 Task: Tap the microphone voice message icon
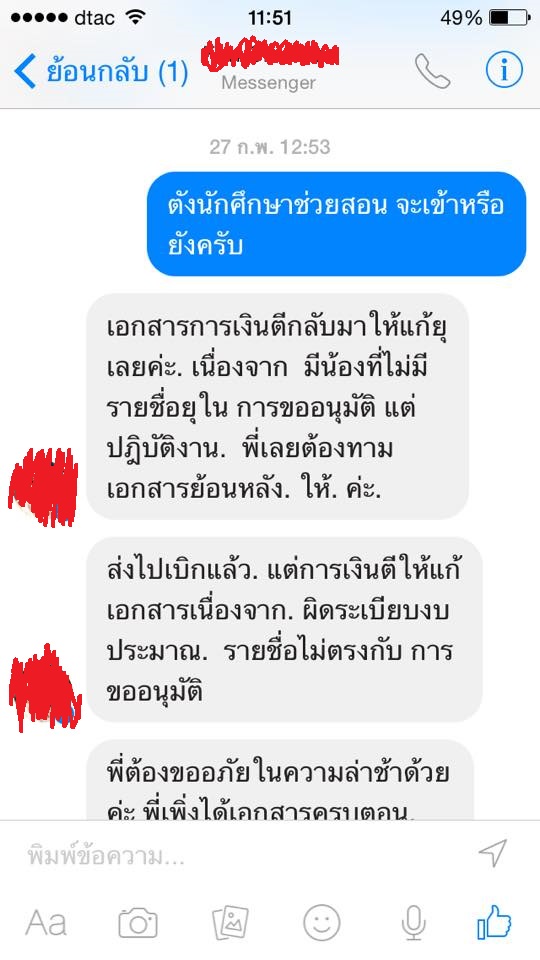tap(414, 923)
